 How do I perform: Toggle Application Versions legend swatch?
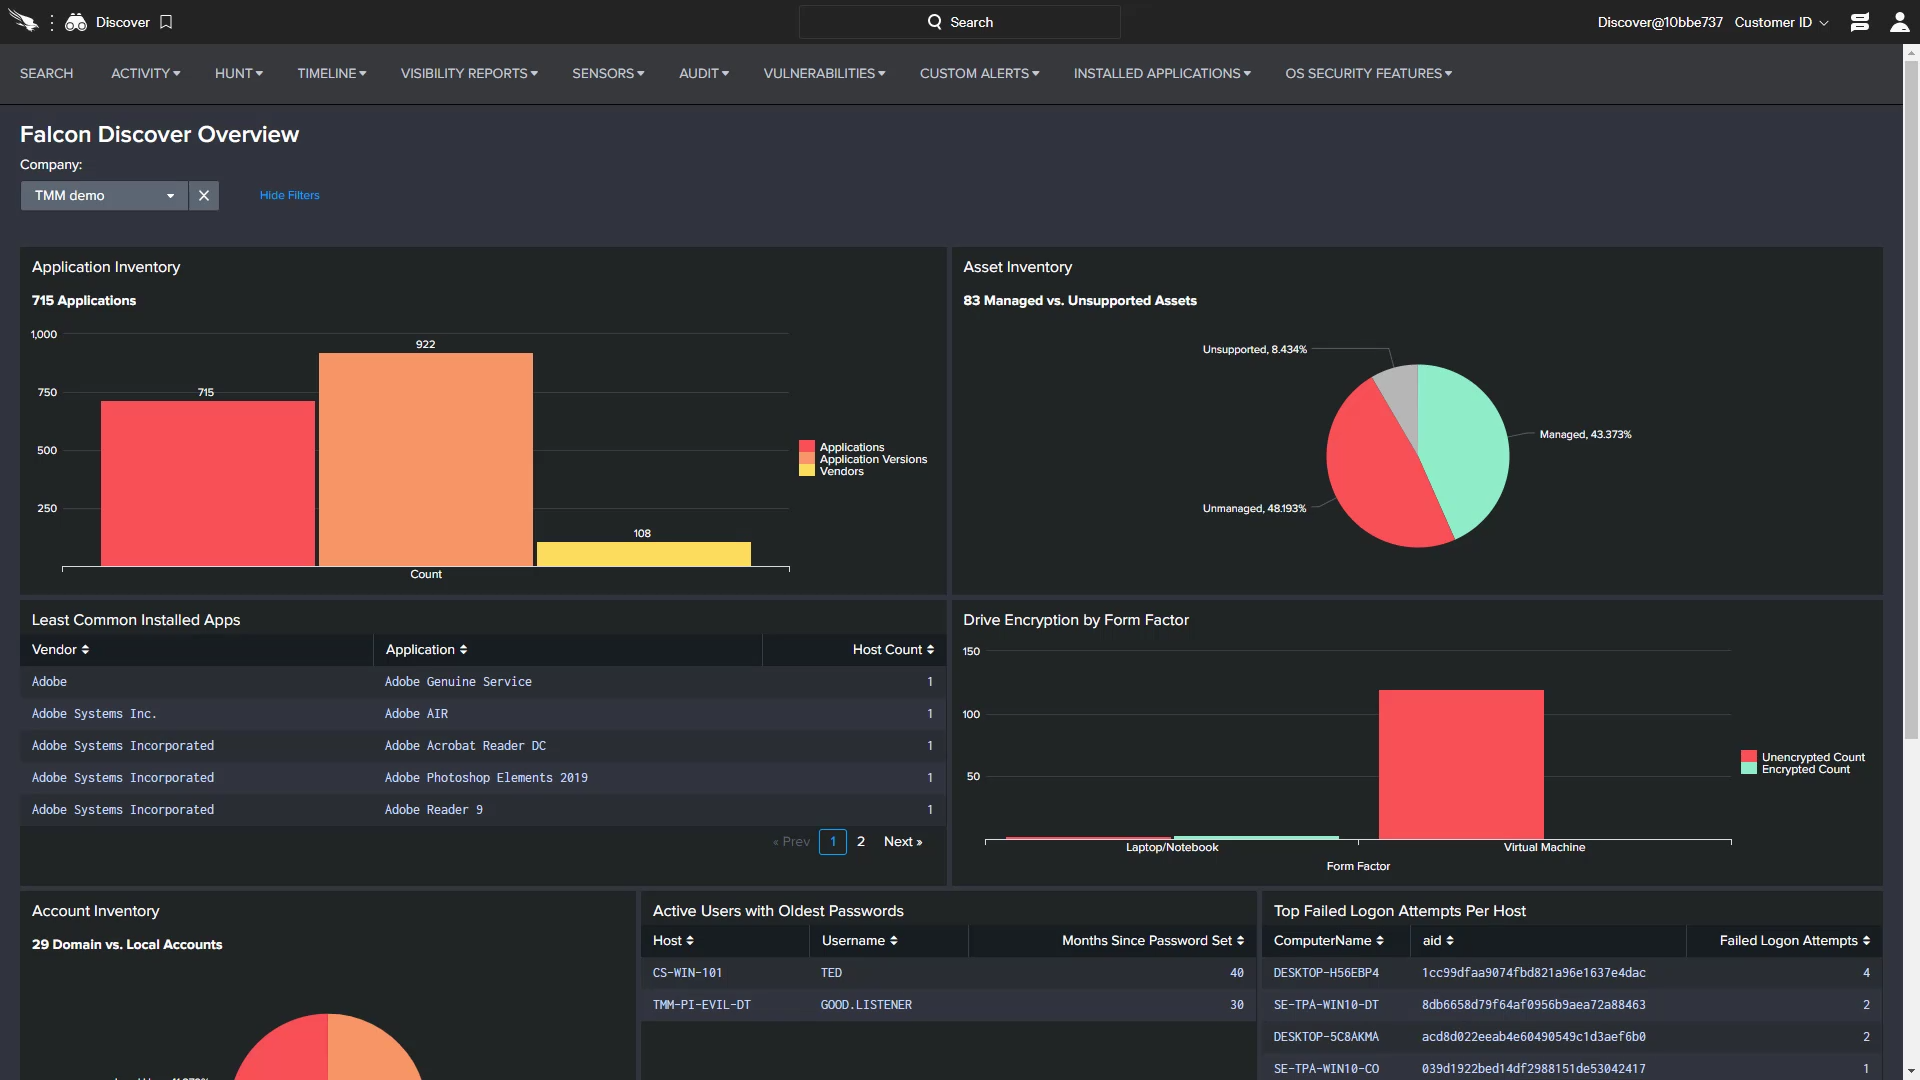coord(807,459)
